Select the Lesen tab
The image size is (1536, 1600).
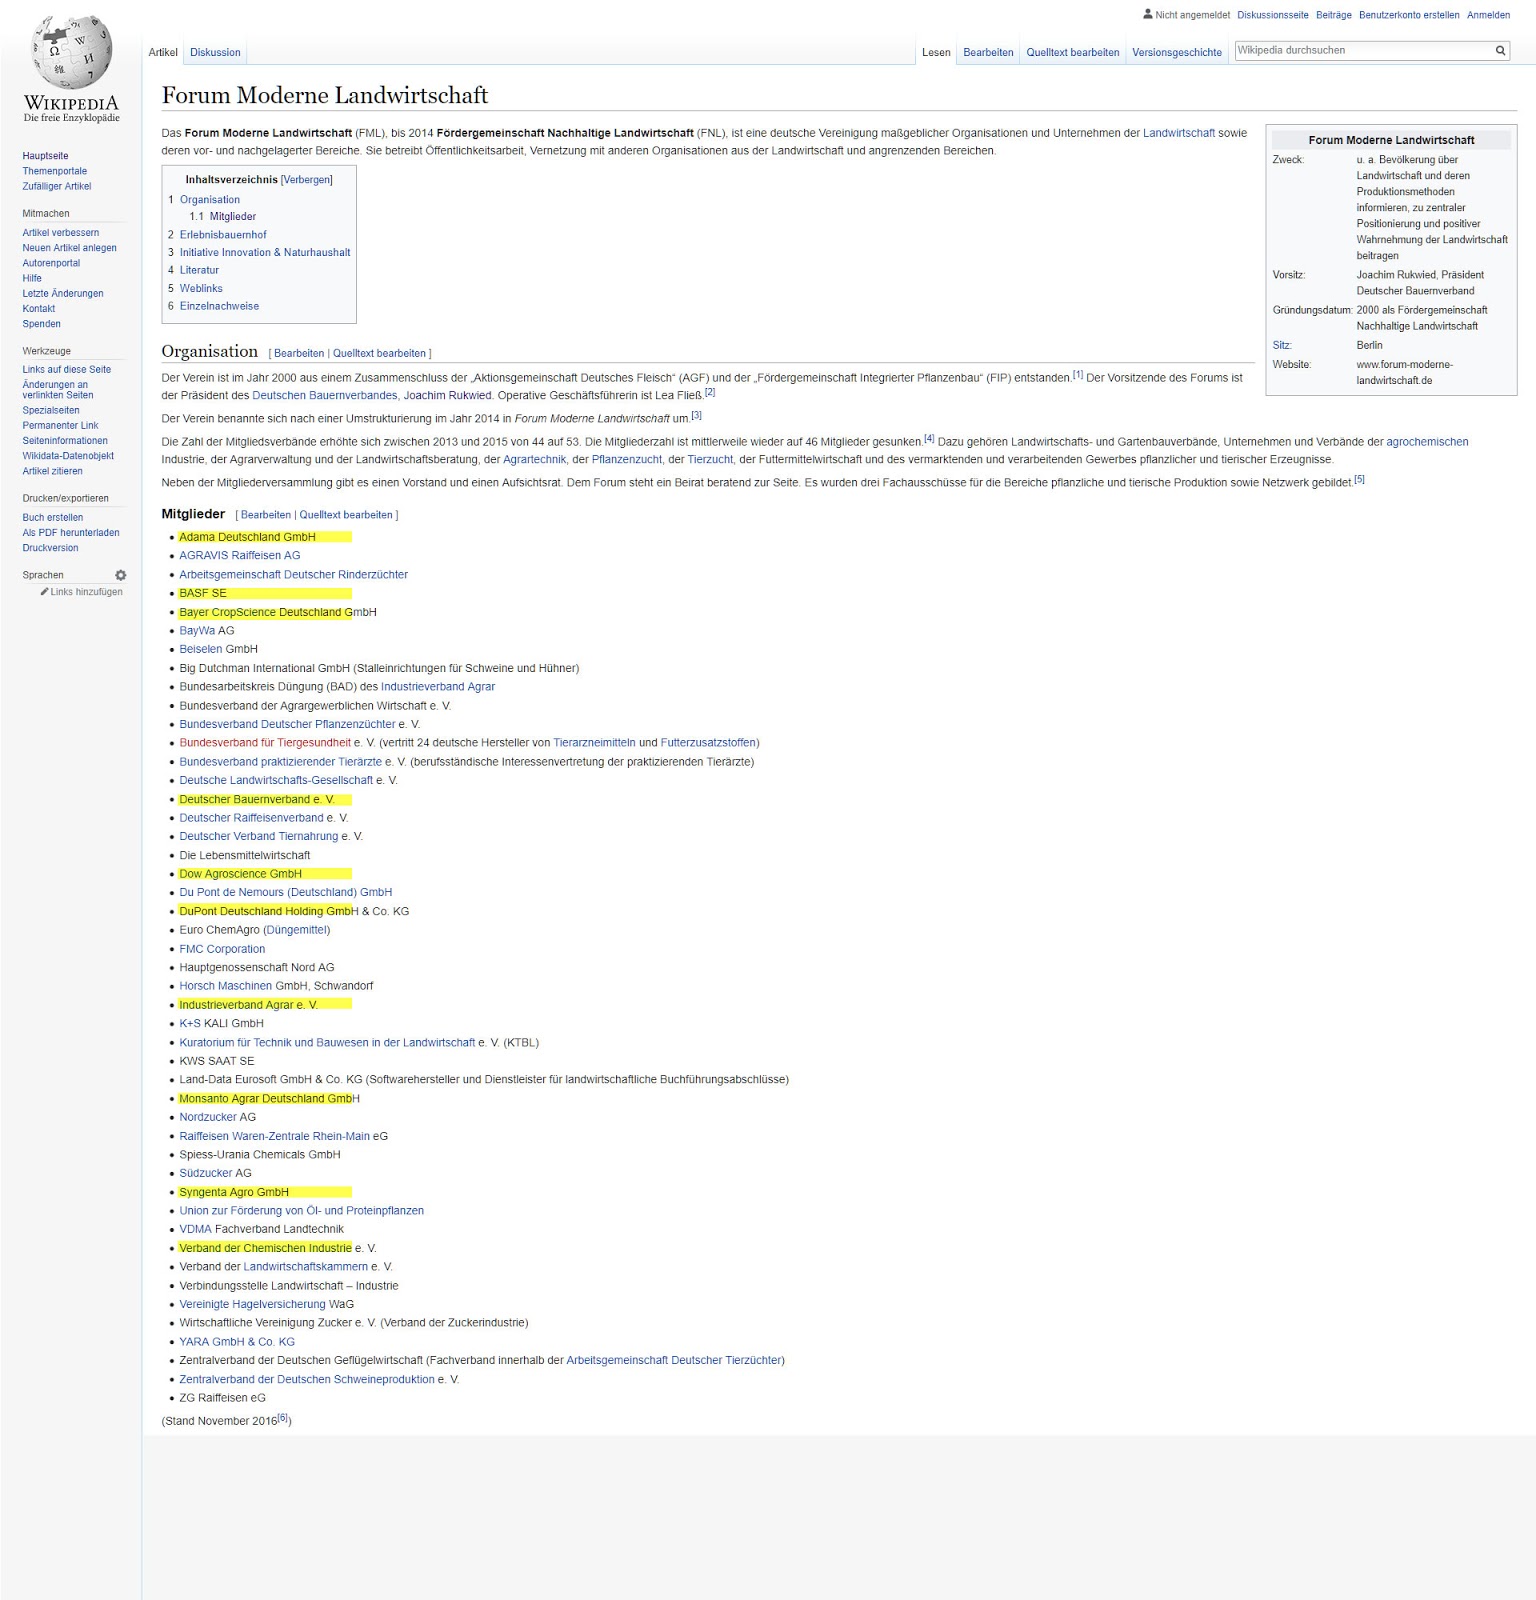click(x=936, y=52)
